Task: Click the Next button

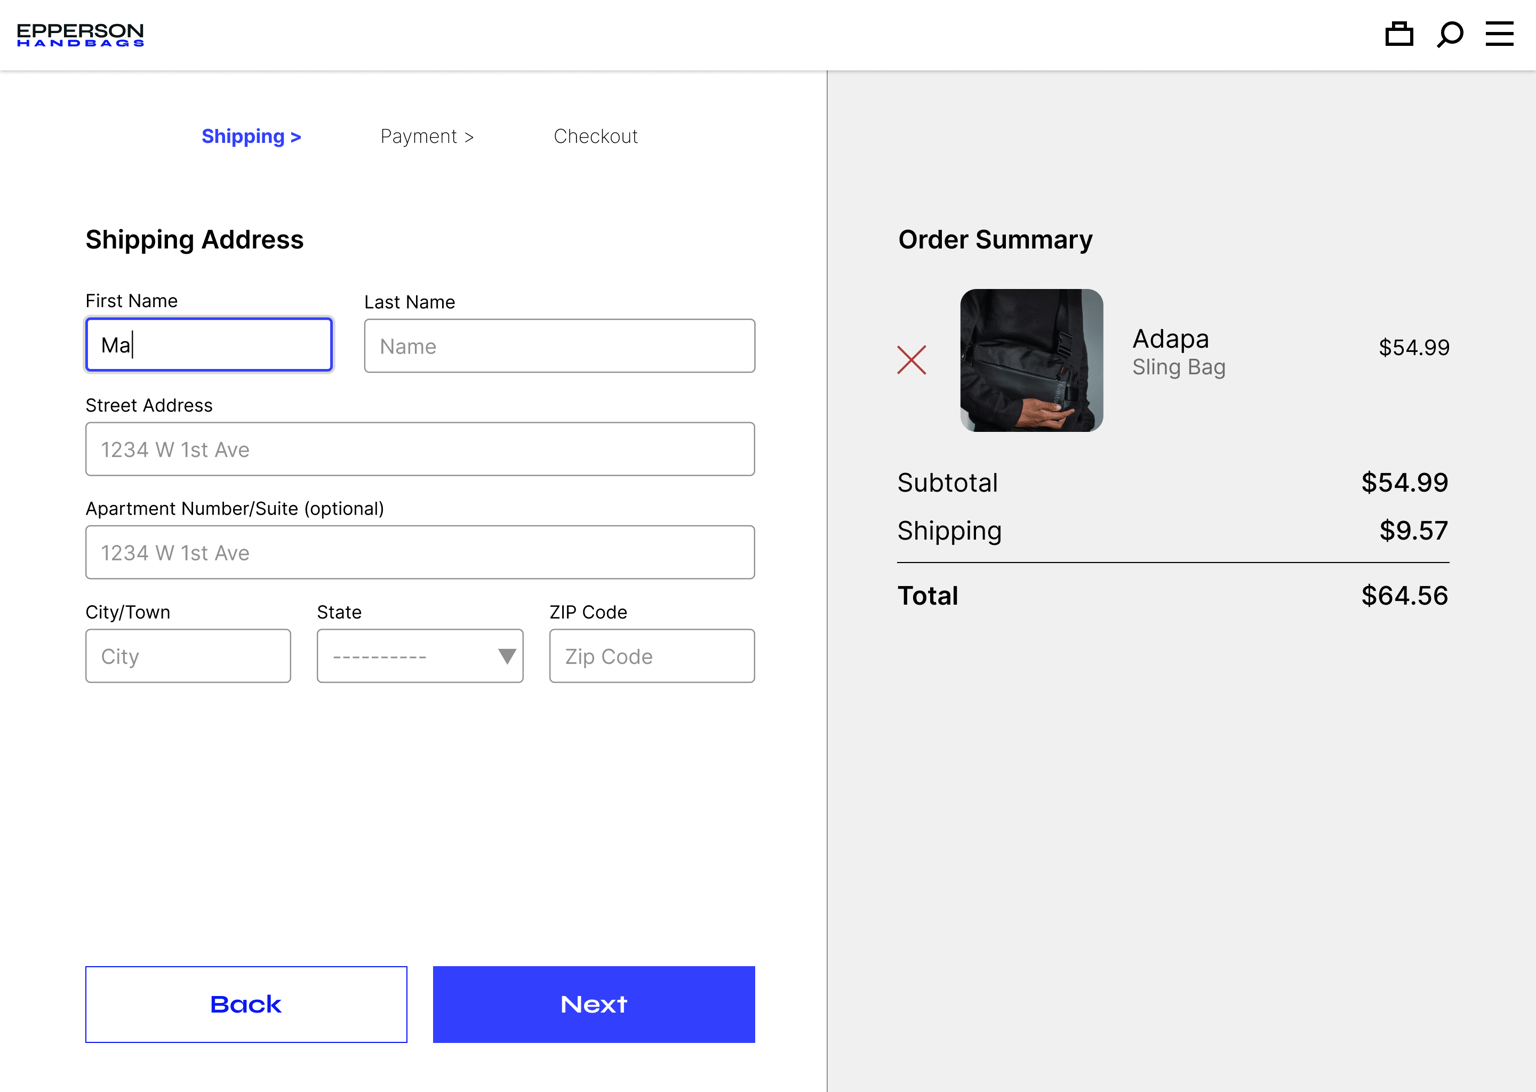Action: [x=594, y=1004]
